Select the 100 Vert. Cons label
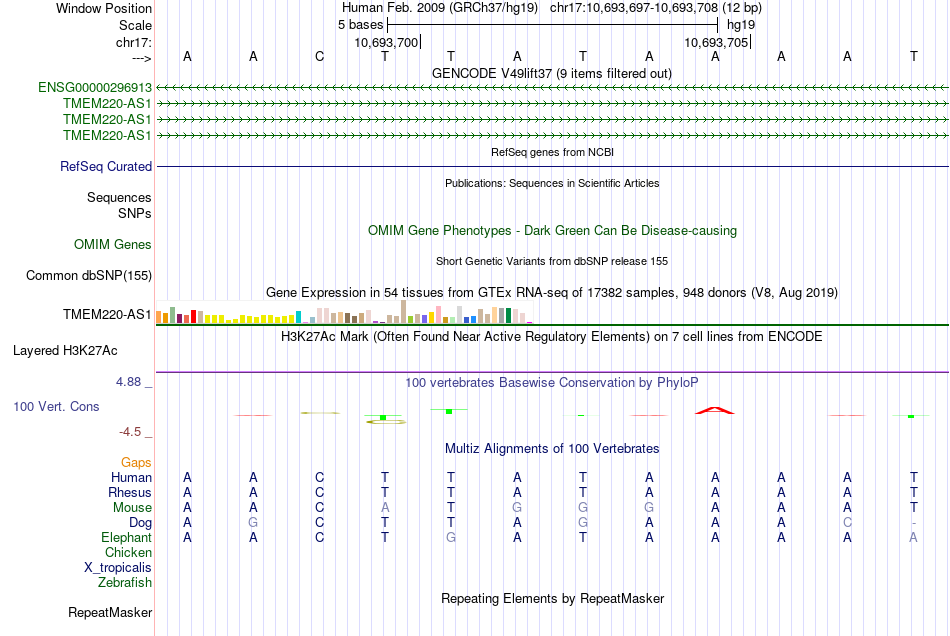This screenshot has width=950, height=636. click(x=56, y=406)
